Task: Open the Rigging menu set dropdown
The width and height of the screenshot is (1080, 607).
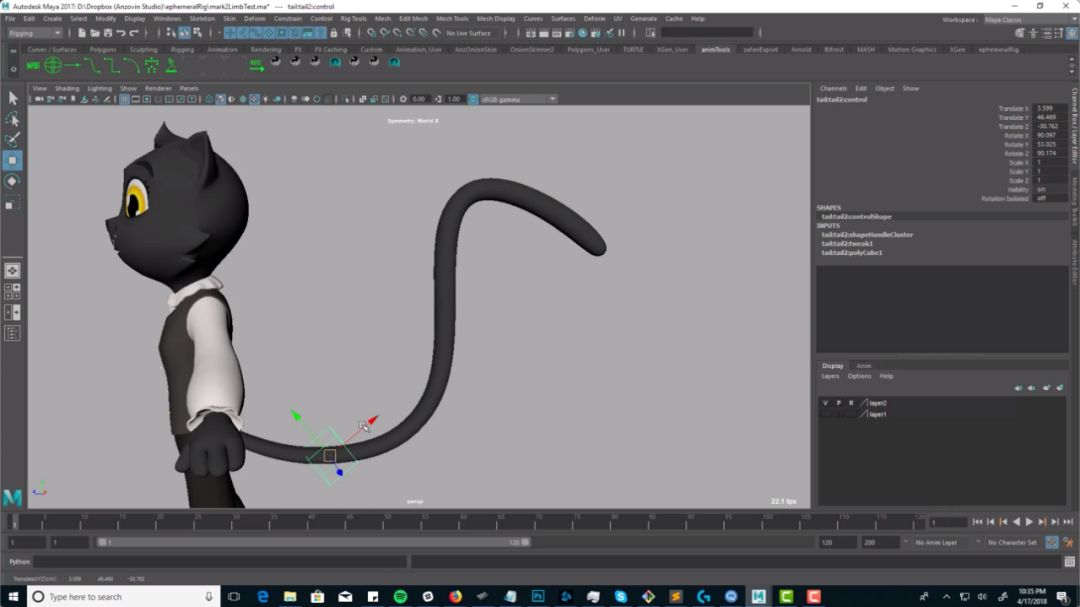Action: click(x=34, y=33)
